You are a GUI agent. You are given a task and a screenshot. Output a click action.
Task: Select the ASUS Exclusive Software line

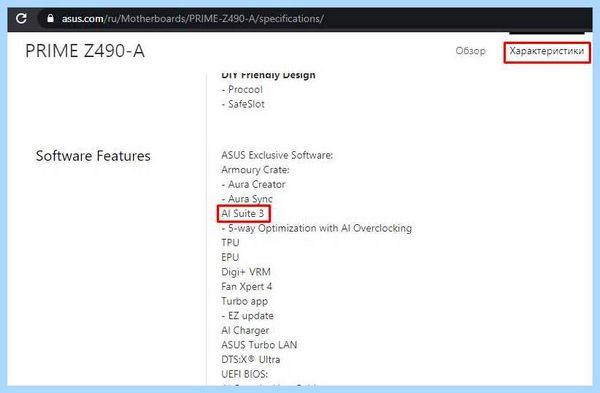(x=277, y=155)
